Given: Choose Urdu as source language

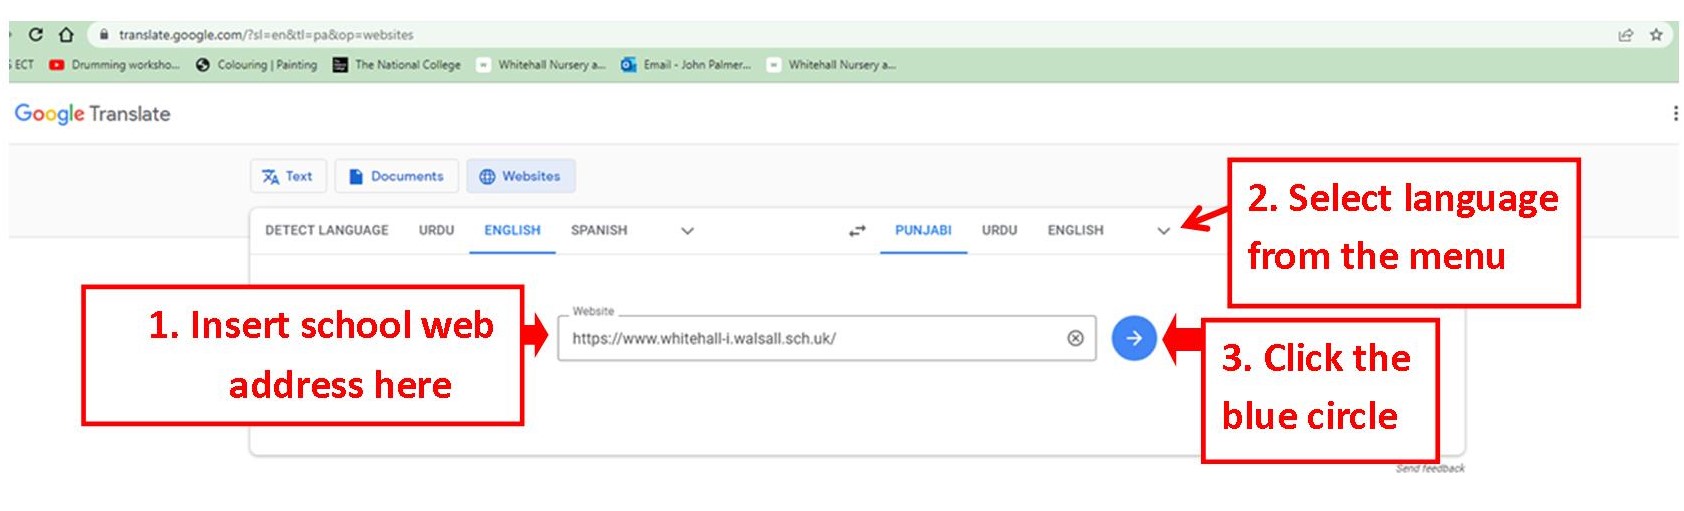Looking at the screenshot, I should pyautogui.click(x=436, y=230).
